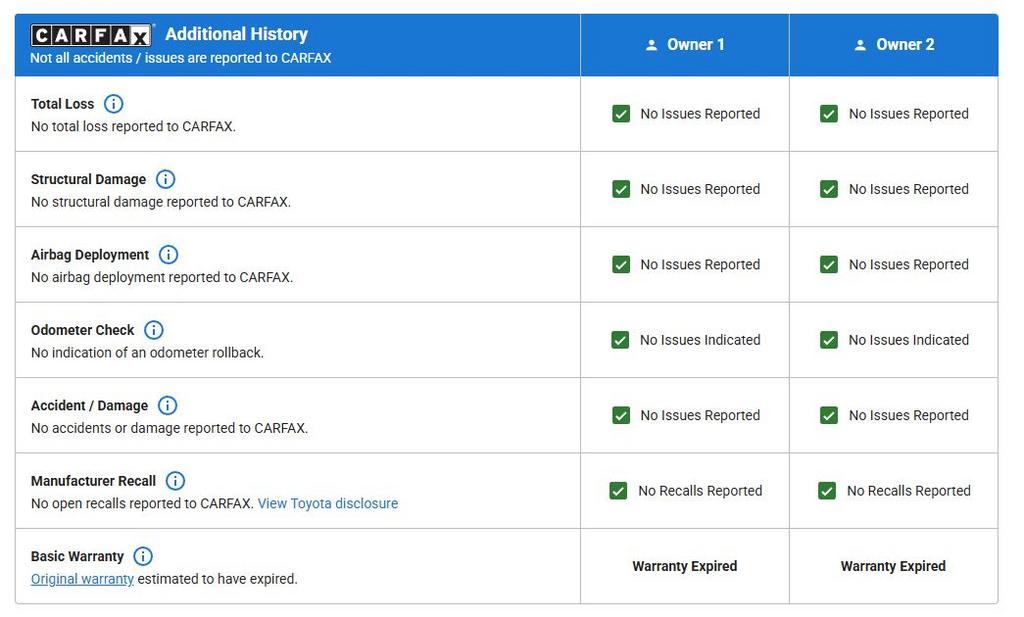1024x617 pixels.
Task: Click the info icon next to Total Loss
Action: tap(114, 104)
